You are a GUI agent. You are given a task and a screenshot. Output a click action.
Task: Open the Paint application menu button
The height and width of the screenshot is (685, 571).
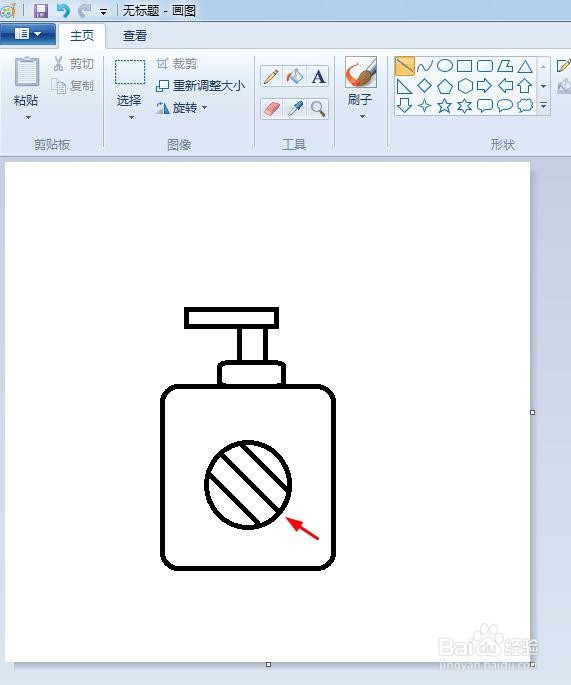click(x=28, y=34)
